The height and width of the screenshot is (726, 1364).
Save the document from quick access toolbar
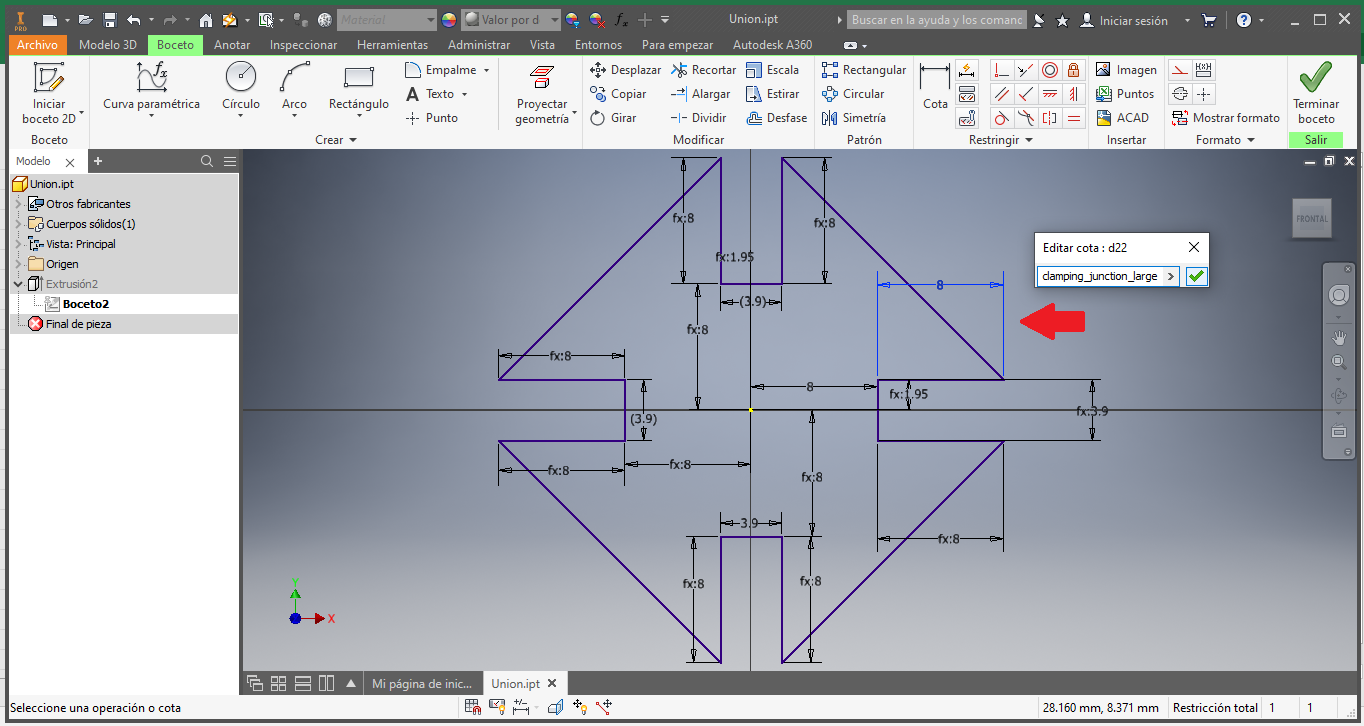coord(110,20)
